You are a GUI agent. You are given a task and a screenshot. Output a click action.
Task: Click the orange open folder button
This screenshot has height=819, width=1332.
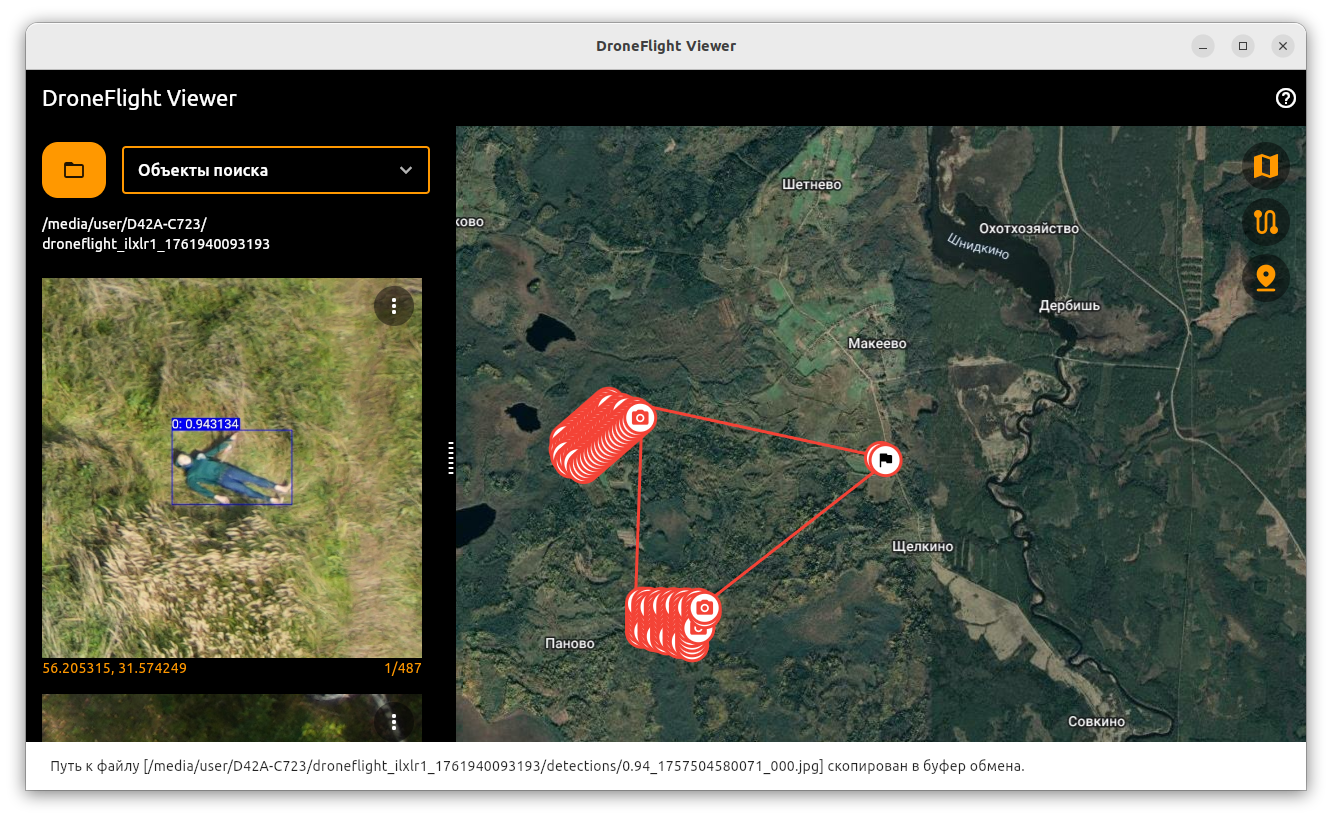point(74,170)
